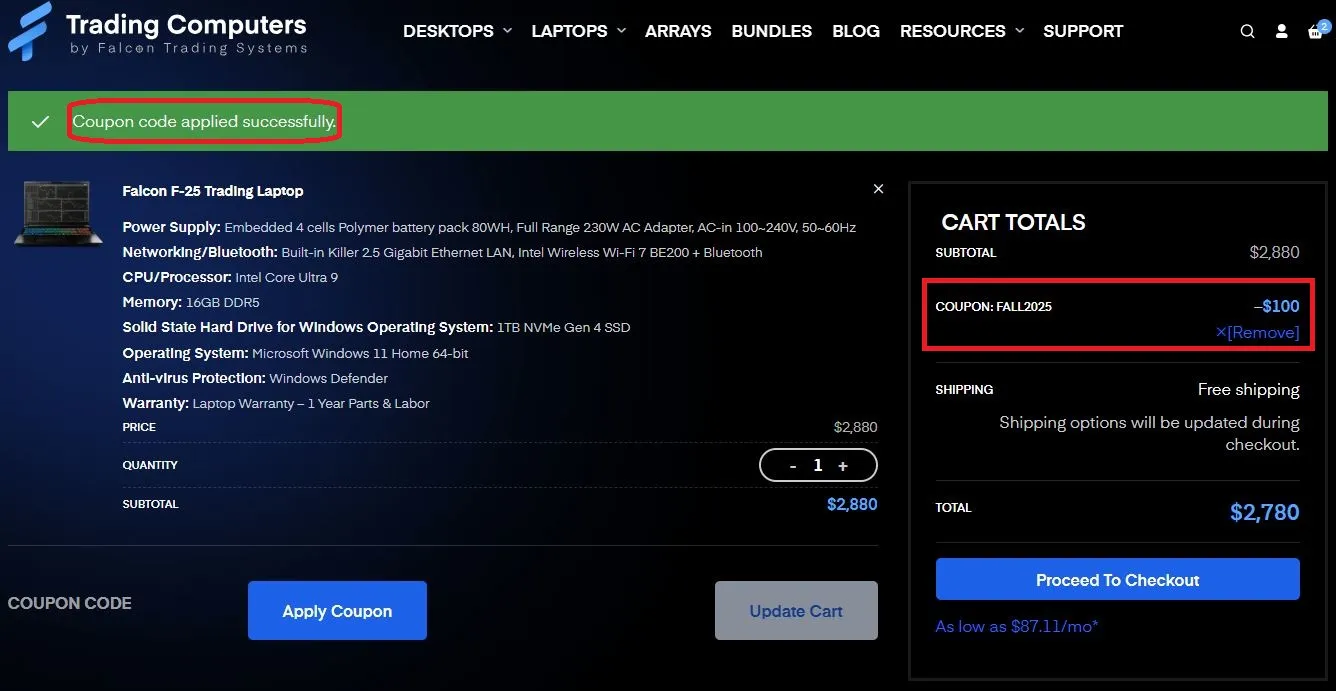This screenshot has width=1336, height=691.
Task: Go to the ARRAYS page
Action: click(678, 31)
